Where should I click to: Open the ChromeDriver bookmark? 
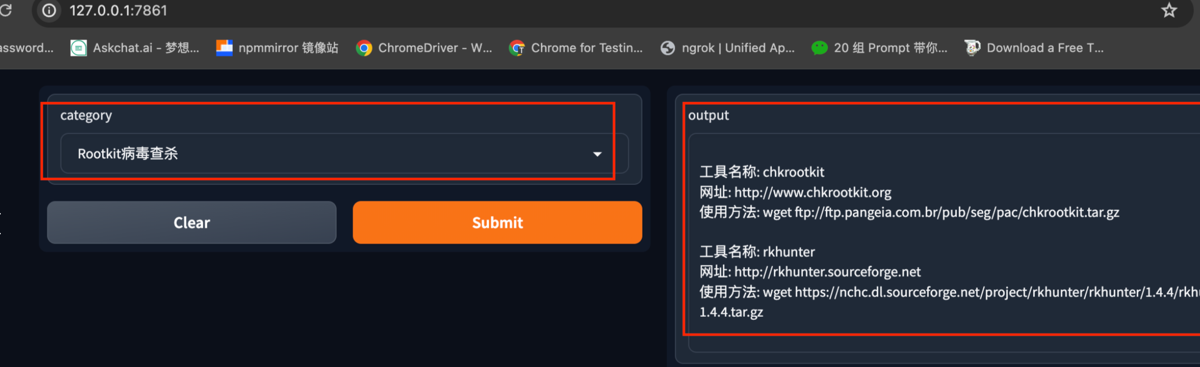click(424, 47)
